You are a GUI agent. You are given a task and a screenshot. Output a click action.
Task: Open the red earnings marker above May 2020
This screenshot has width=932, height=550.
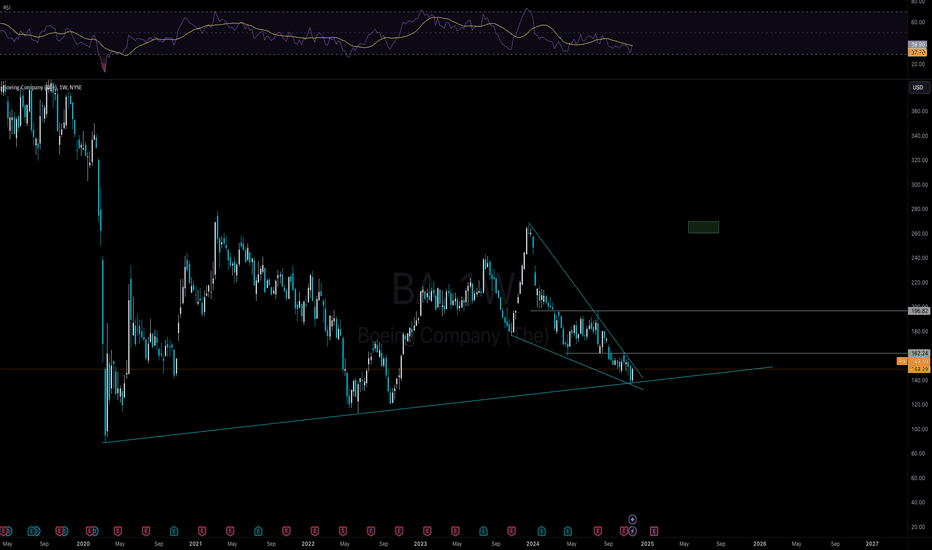(118, 531)
